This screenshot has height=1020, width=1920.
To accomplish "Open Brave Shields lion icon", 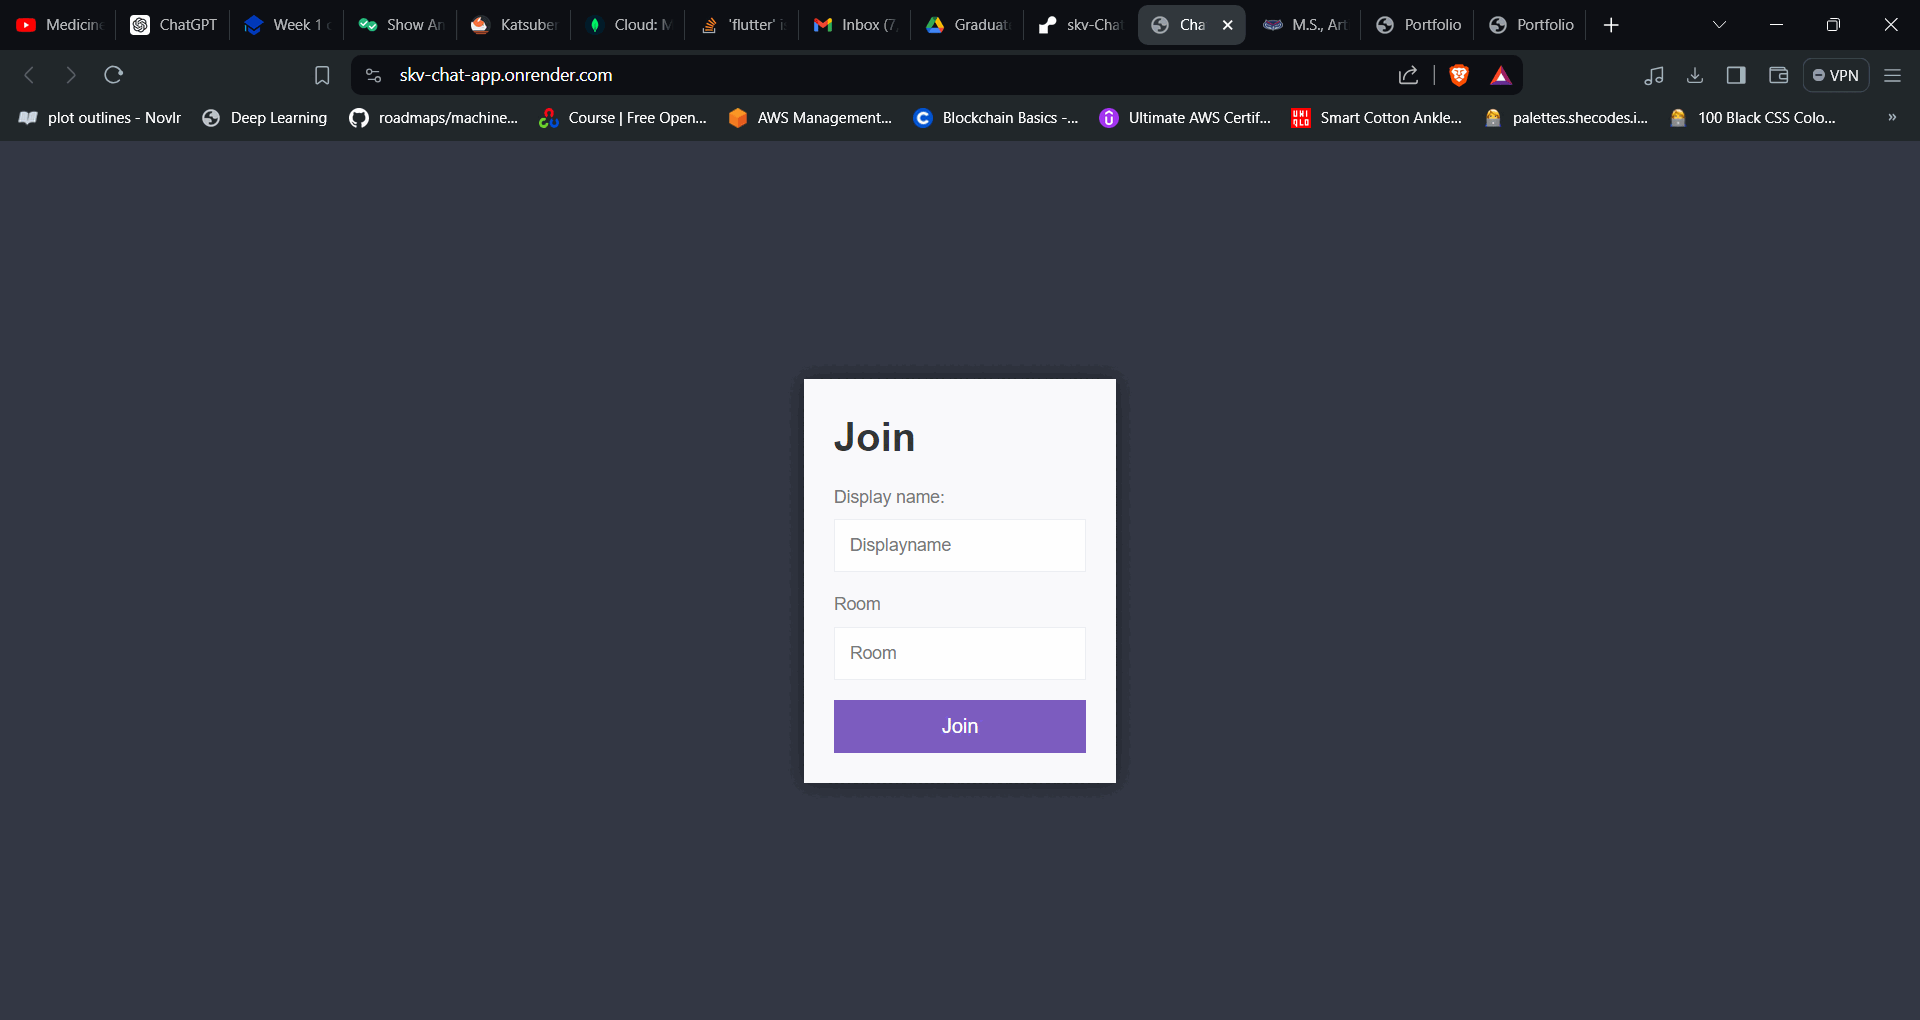I will coord(1459,75).
